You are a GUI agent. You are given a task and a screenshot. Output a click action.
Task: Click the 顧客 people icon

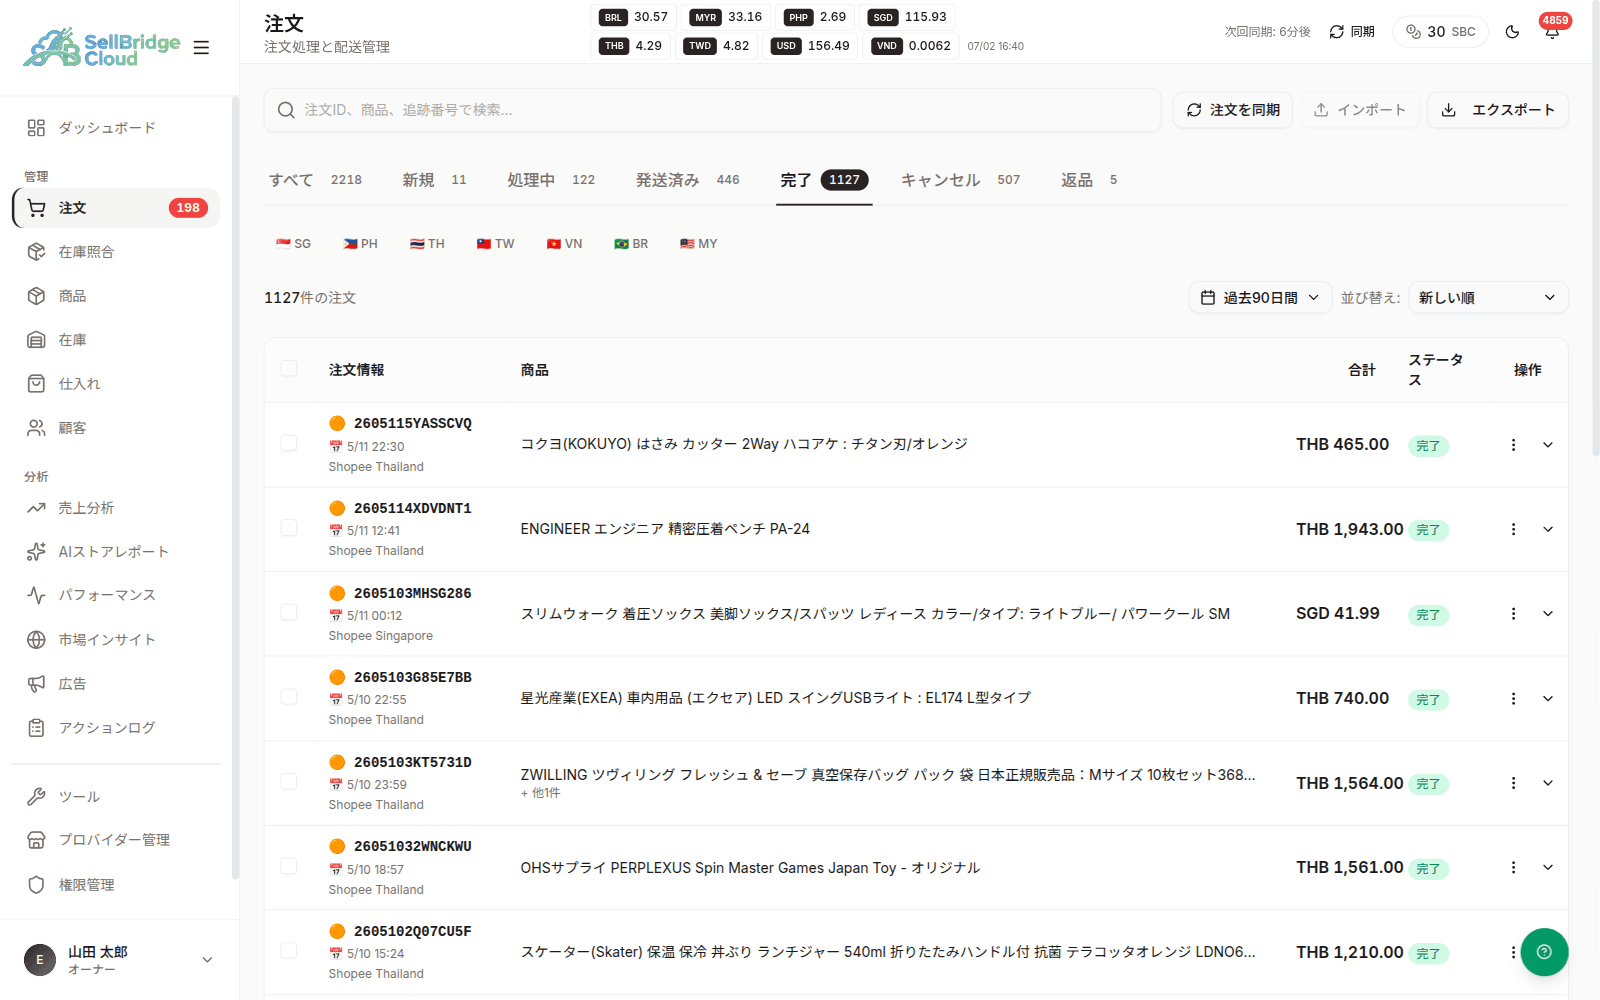click(36, 428)
